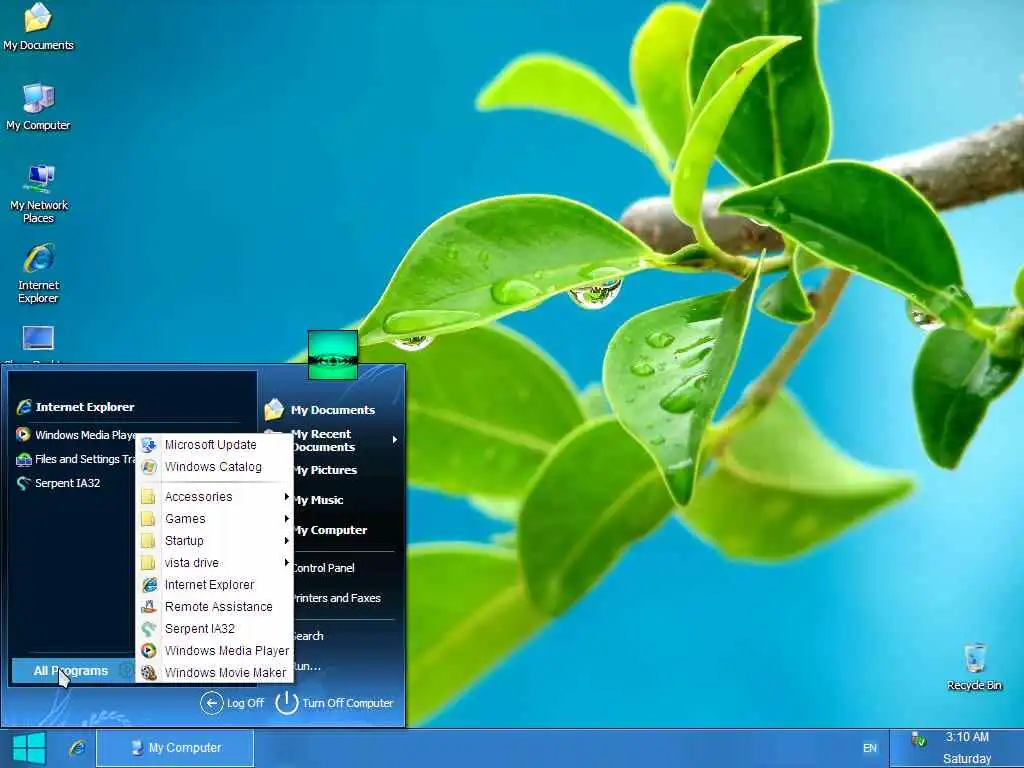Screen dimensions: 1024x768
Task: Click the Log Off arrow icon
Action: (212, 703)
